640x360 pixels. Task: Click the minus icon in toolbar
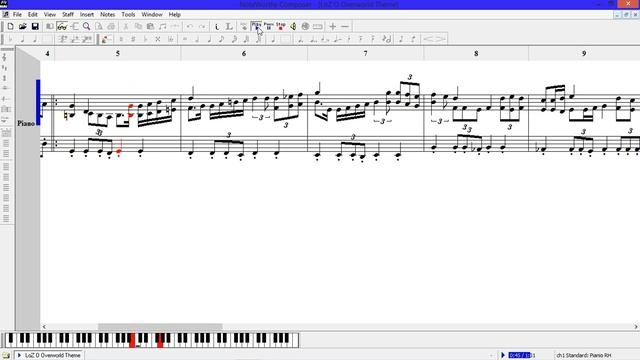pos(345,27)
